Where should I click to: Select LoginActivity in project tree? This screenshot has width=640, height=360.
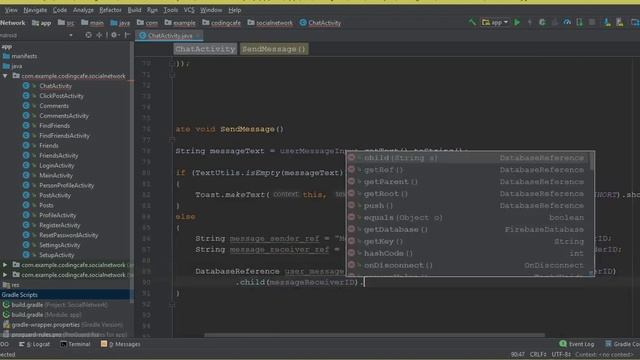(57, 165)
